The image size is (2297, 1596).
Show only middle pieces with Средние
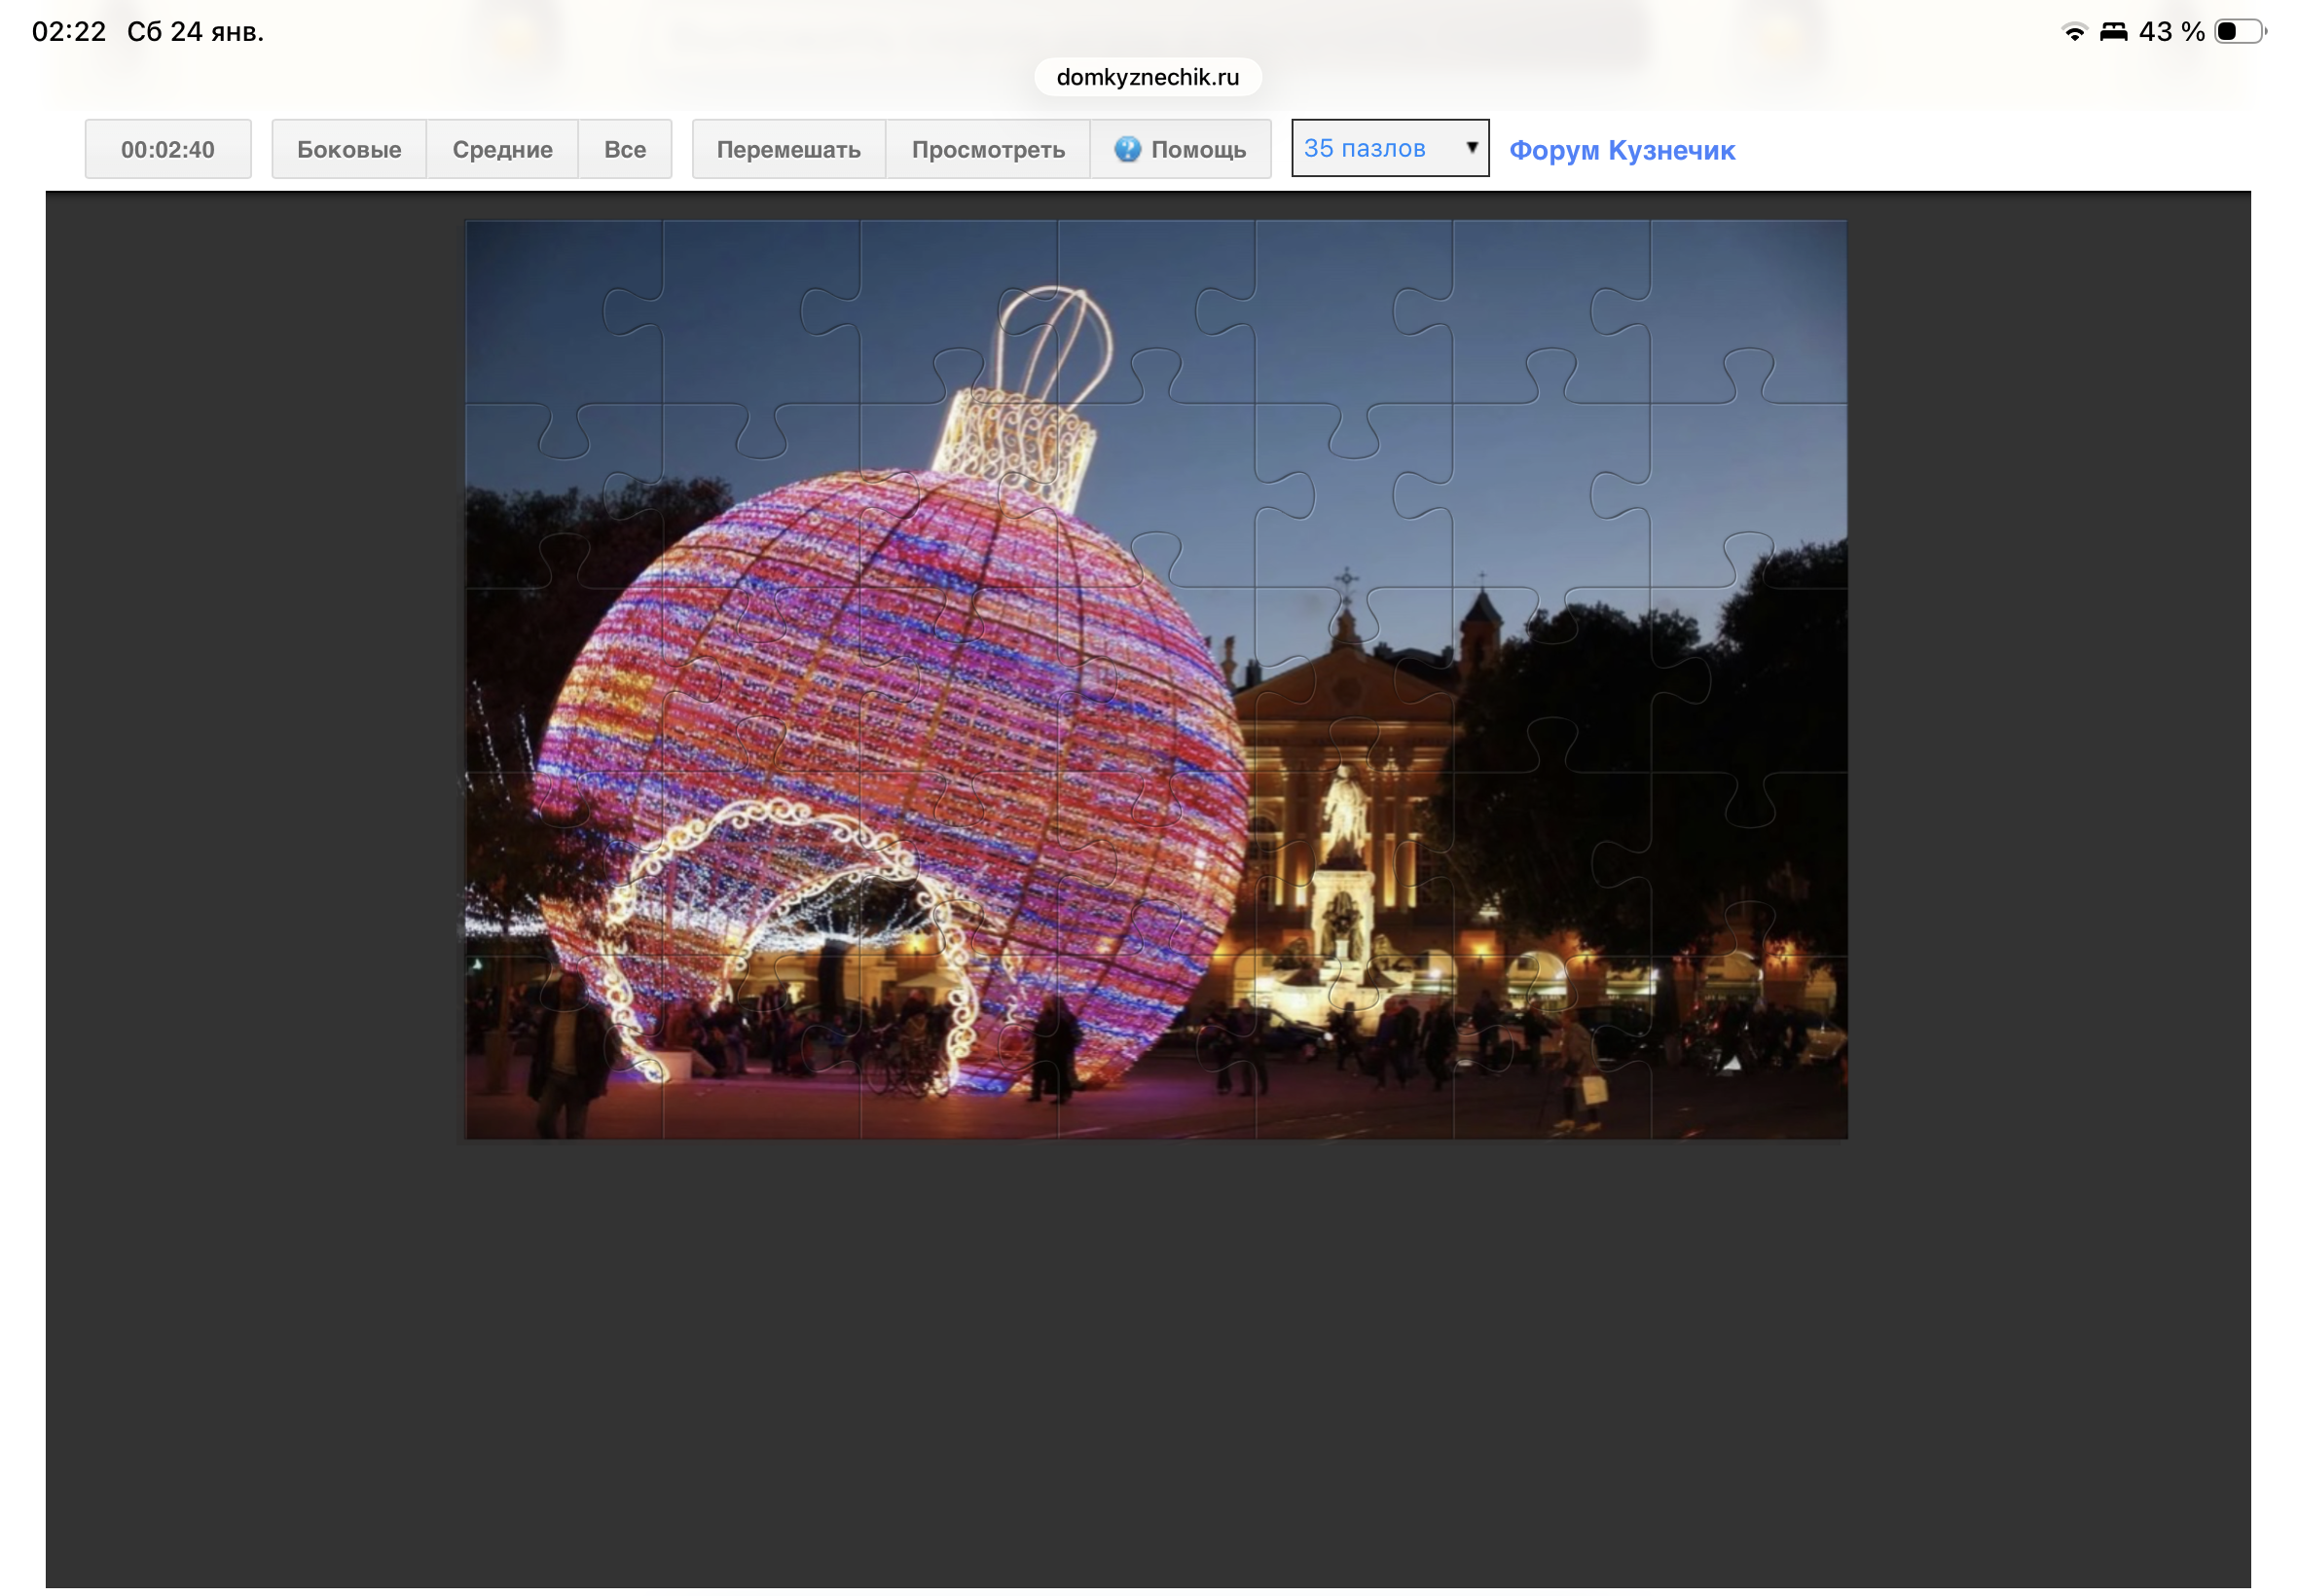[502, 149]
